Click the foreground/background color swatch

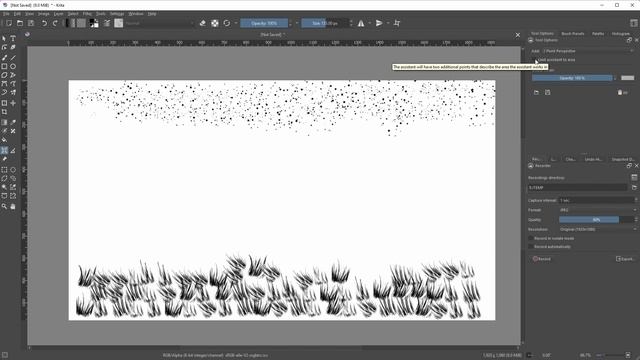click(x=94, y=23)
